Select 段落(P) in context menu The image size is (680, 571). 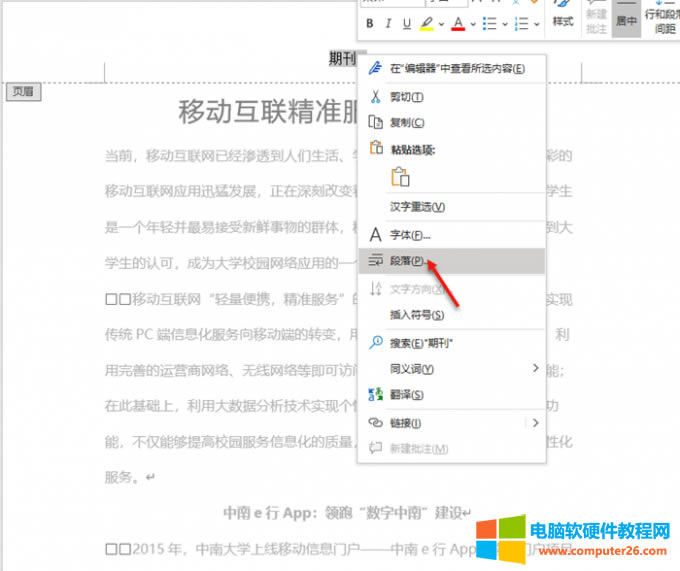[x=408, y=261]
